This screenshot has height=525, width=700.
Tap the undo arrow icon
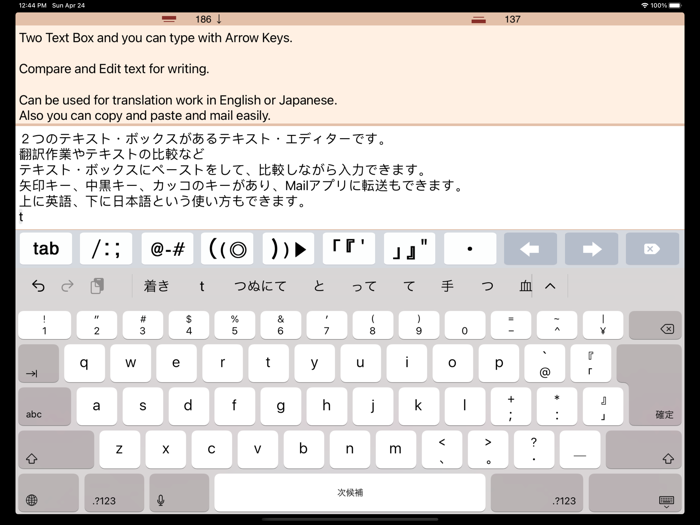(x=38, y=286)
